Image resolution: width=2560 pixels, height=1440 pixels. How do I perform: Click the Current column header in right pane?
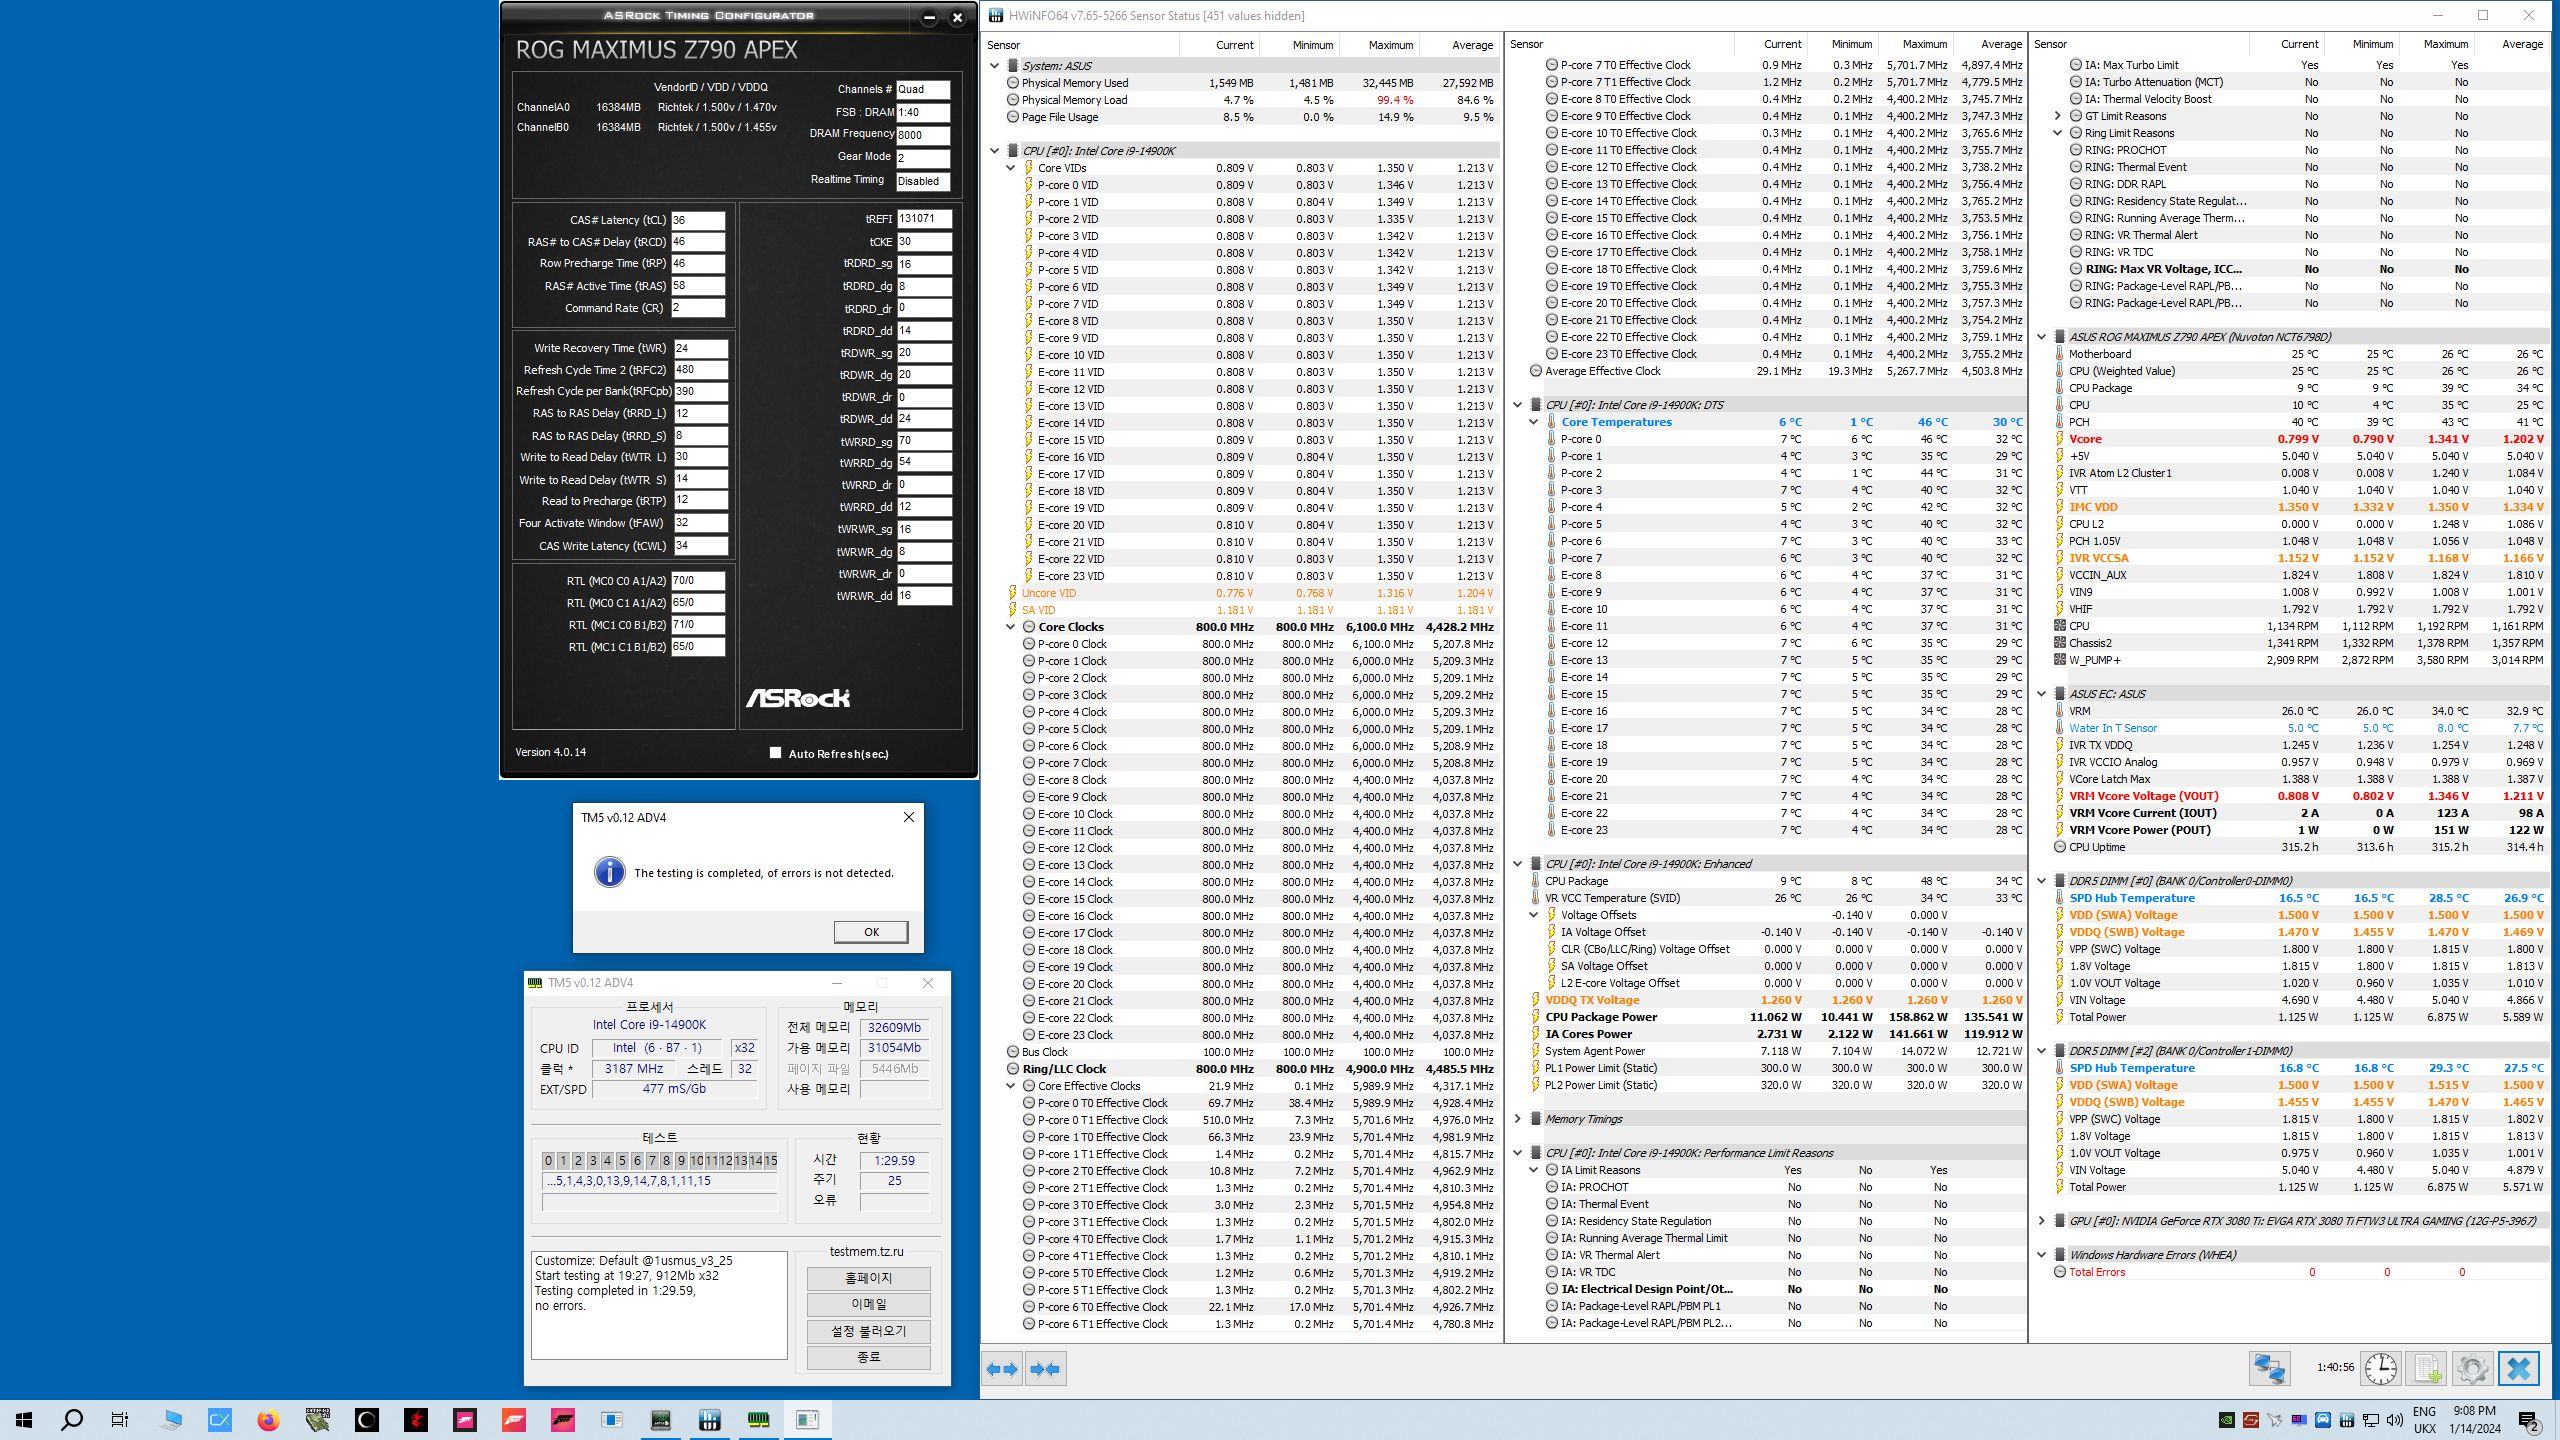pos(2286,44)
